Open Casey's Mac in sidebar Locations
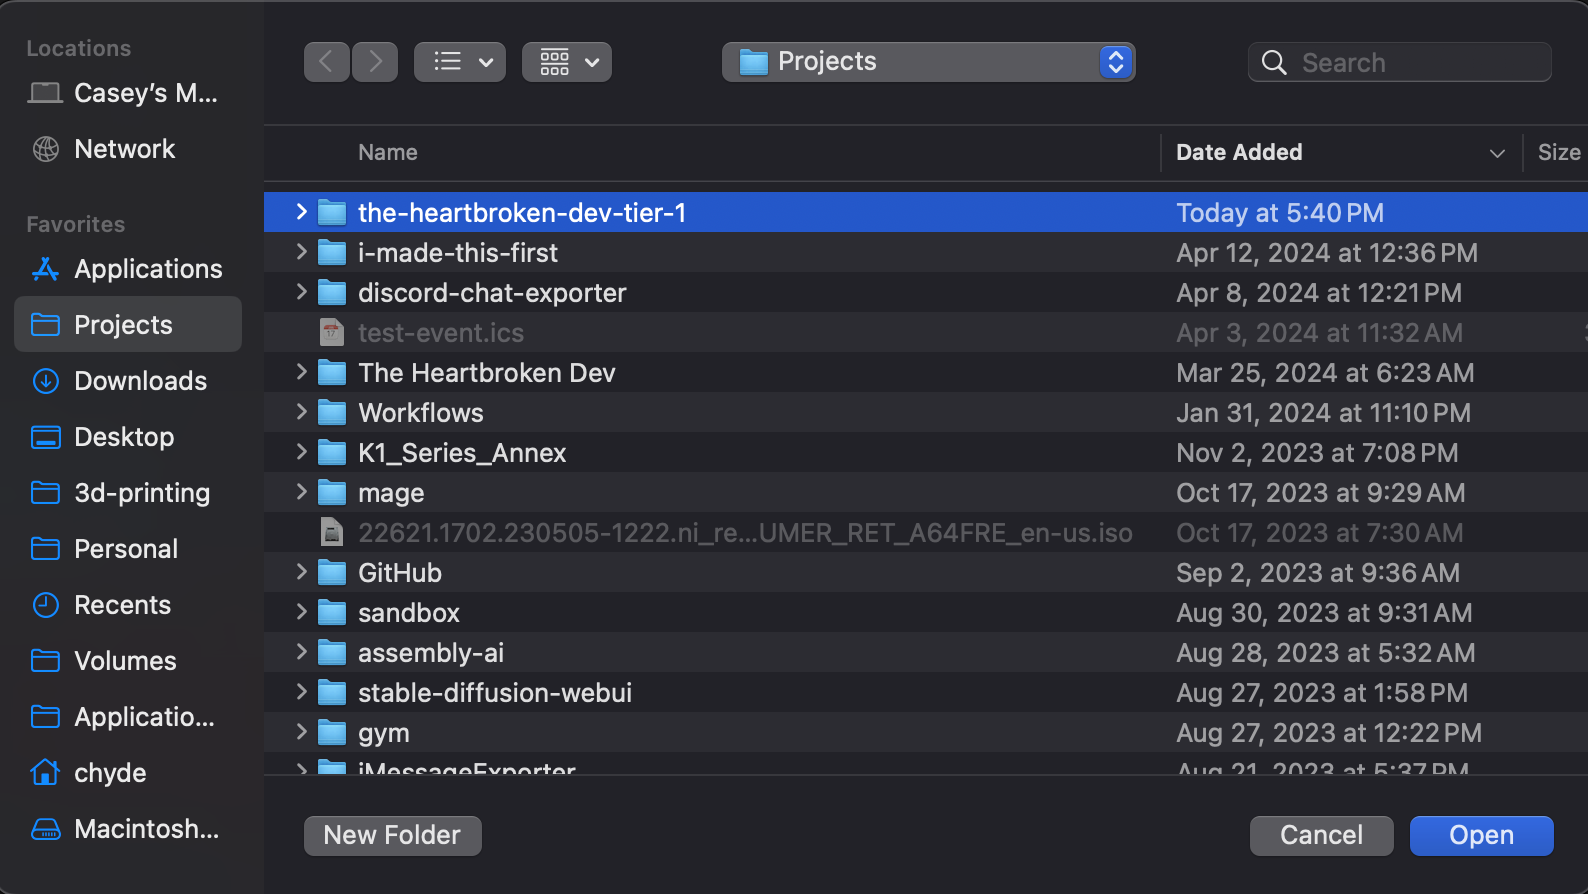 (128, 93)
